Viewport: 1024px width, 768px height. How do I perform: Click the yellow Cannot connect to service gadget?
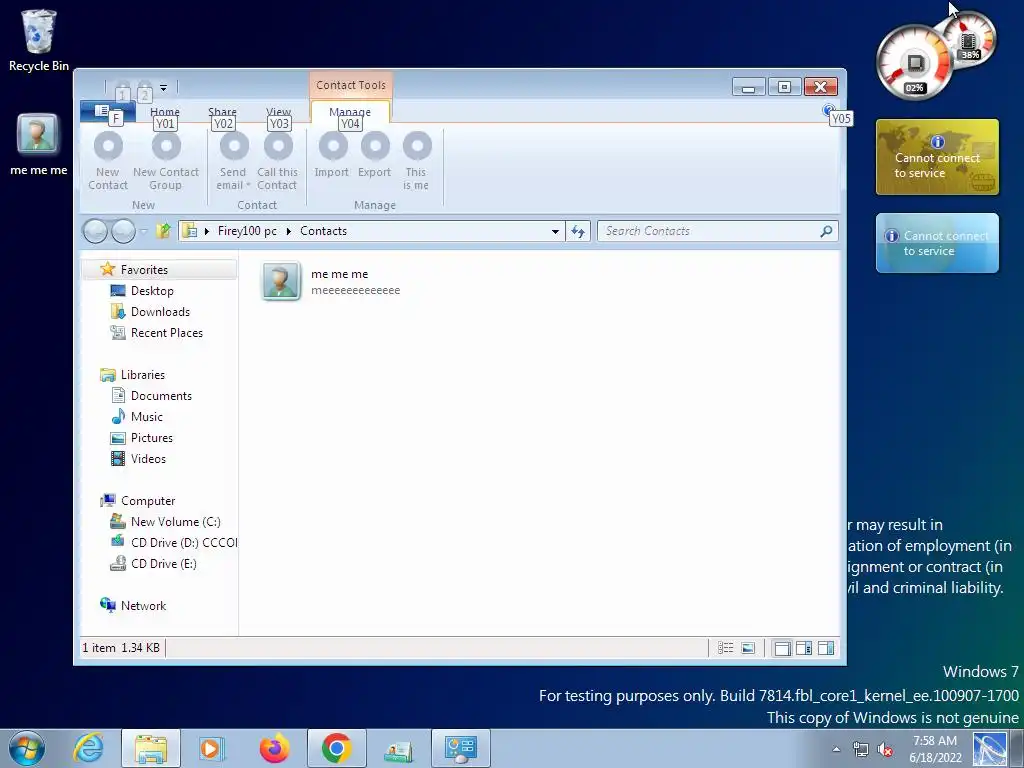coord(937,157)
